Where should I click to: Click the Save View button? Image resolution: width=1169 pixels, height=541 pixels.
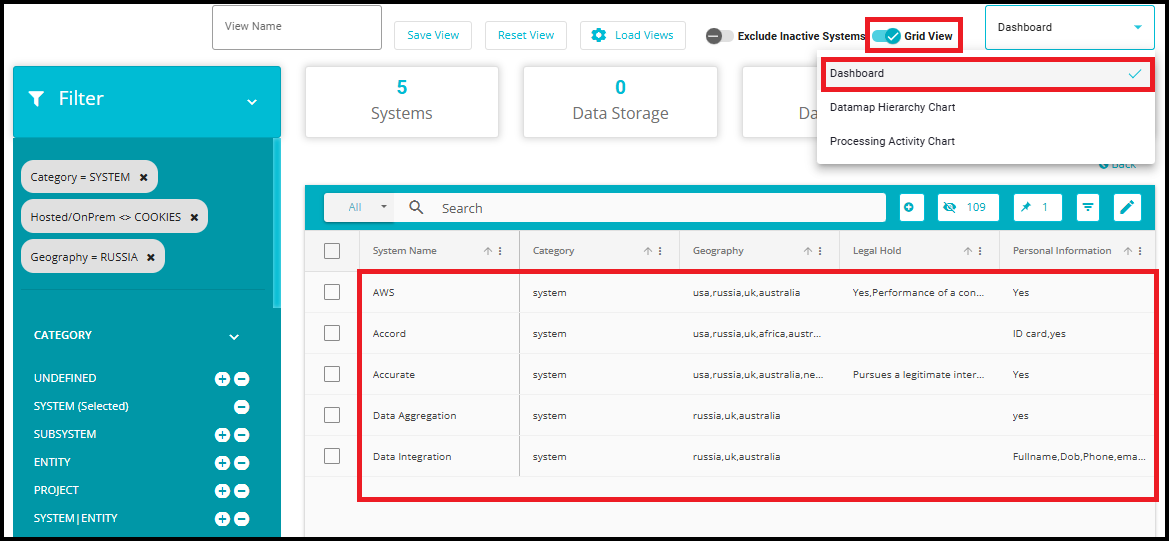point(433,35)
